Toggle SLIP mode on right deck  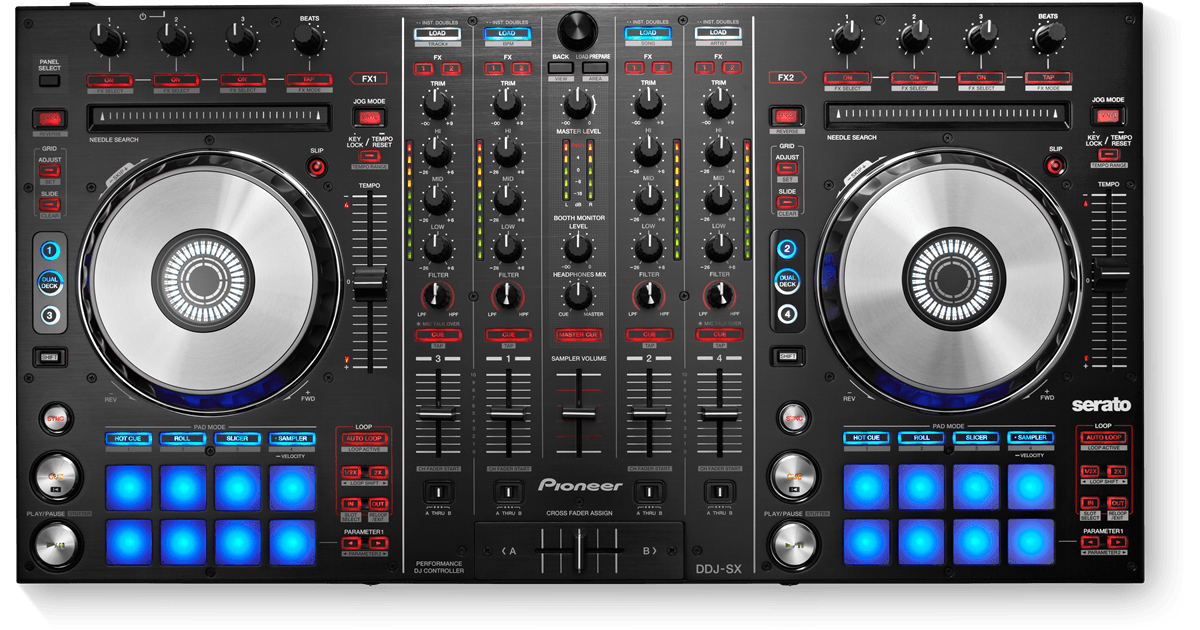[1055, 167]
